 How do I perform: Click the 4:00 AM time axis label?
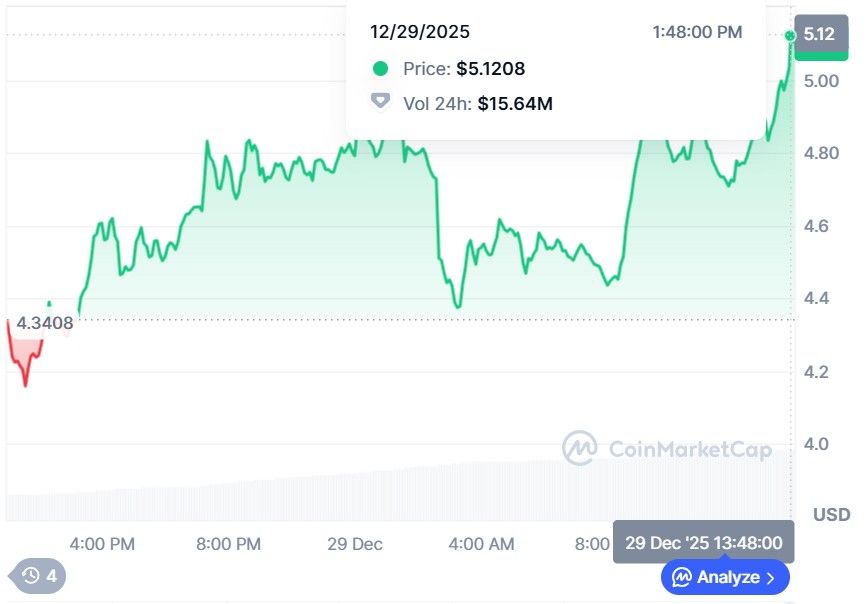coord(481,544)
